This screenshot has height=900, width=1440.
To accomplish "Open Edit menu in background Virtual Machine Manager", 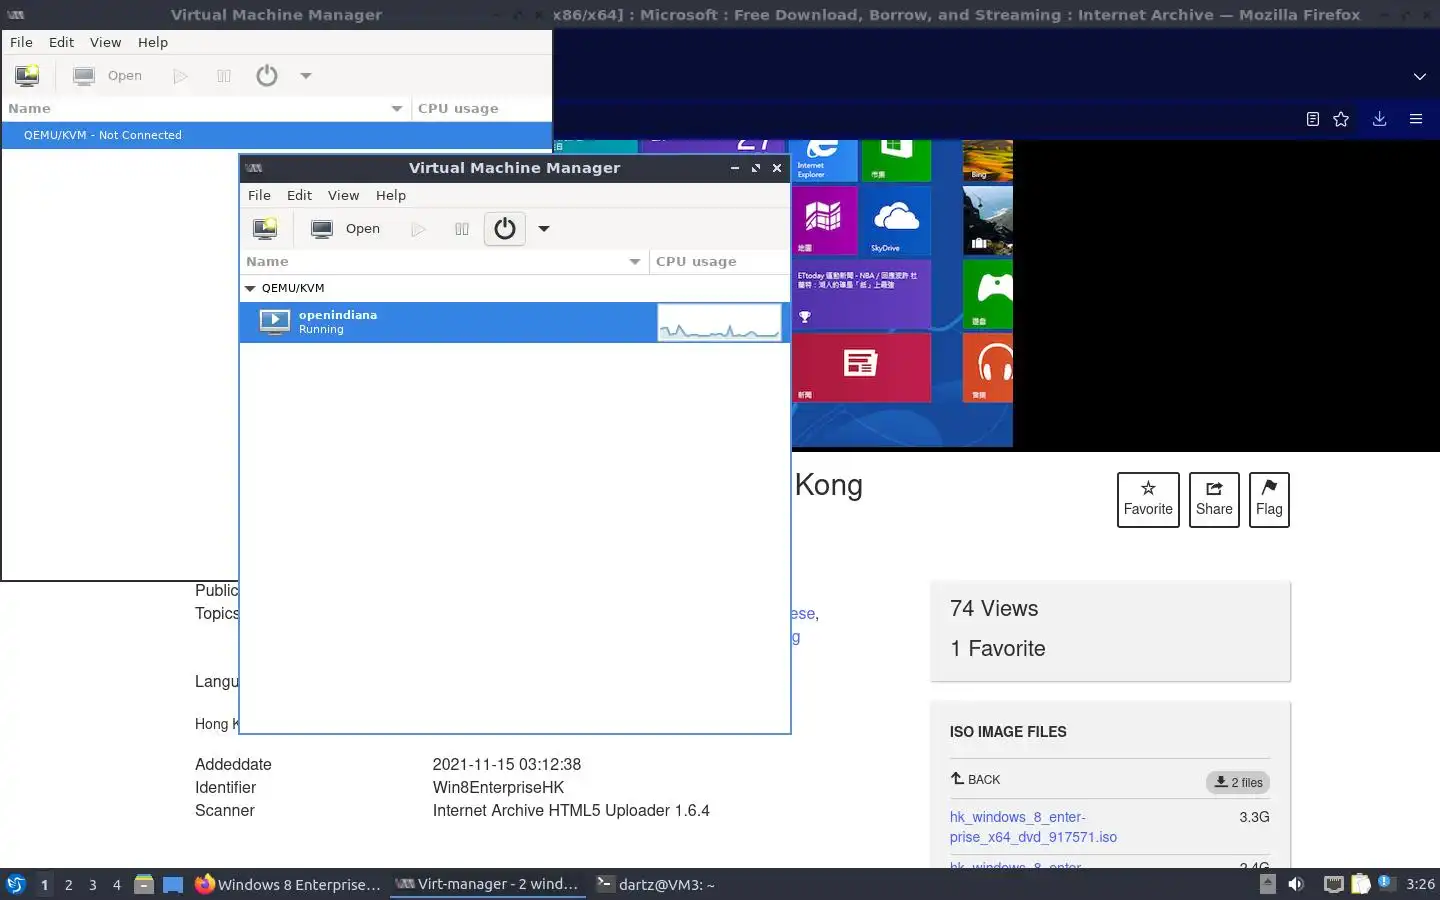I will (61, 42).
